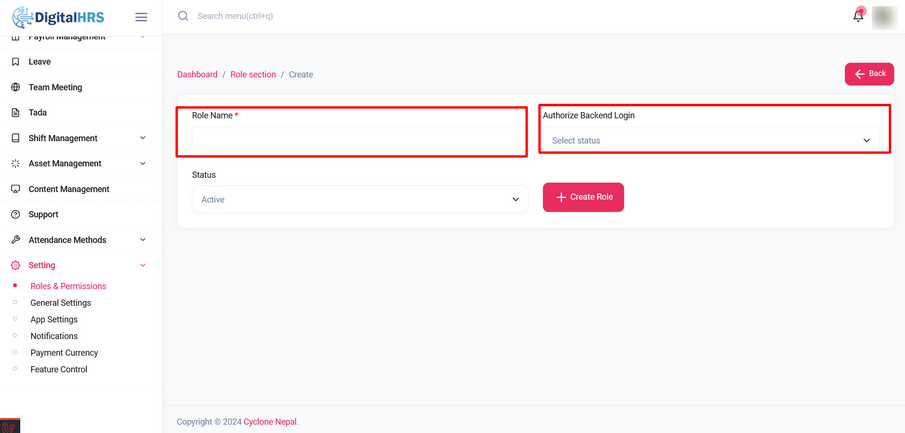
Task: Click the Content Management monitor icon
Action: tap(15, 189)
